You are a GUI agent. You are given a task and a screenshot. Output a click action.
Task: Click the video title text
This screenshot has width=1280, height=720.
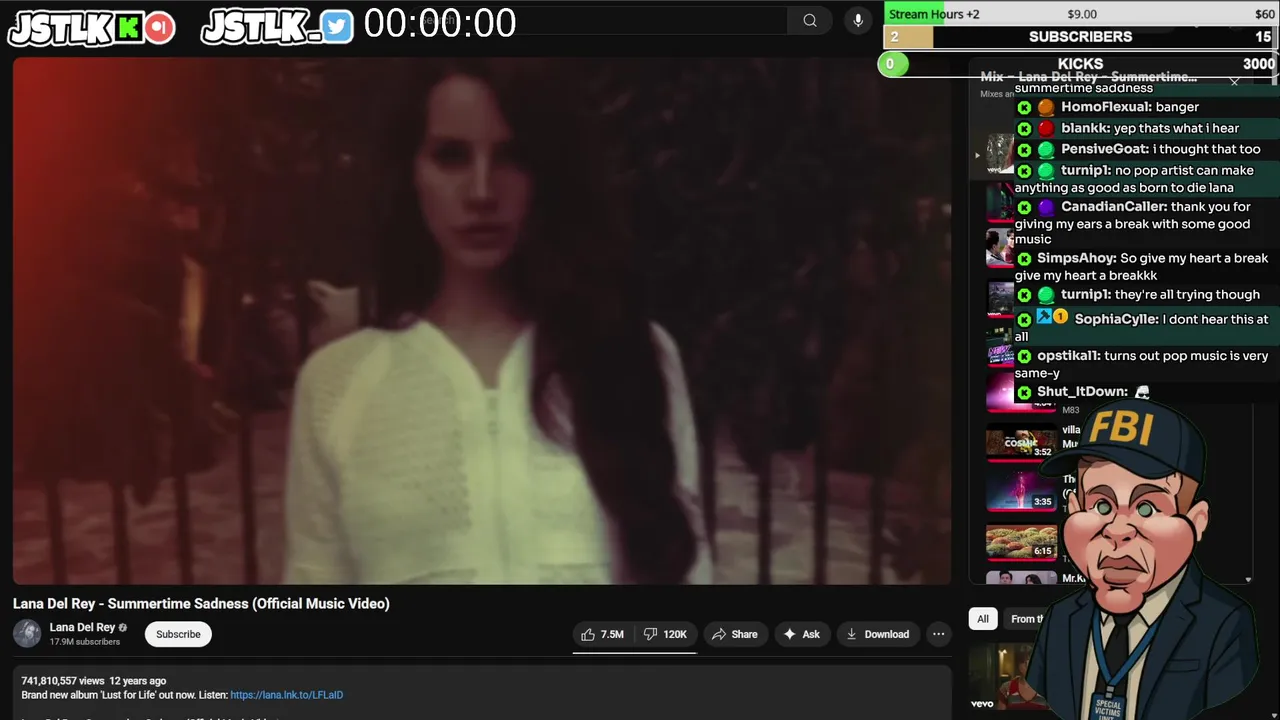pos(201,603)
